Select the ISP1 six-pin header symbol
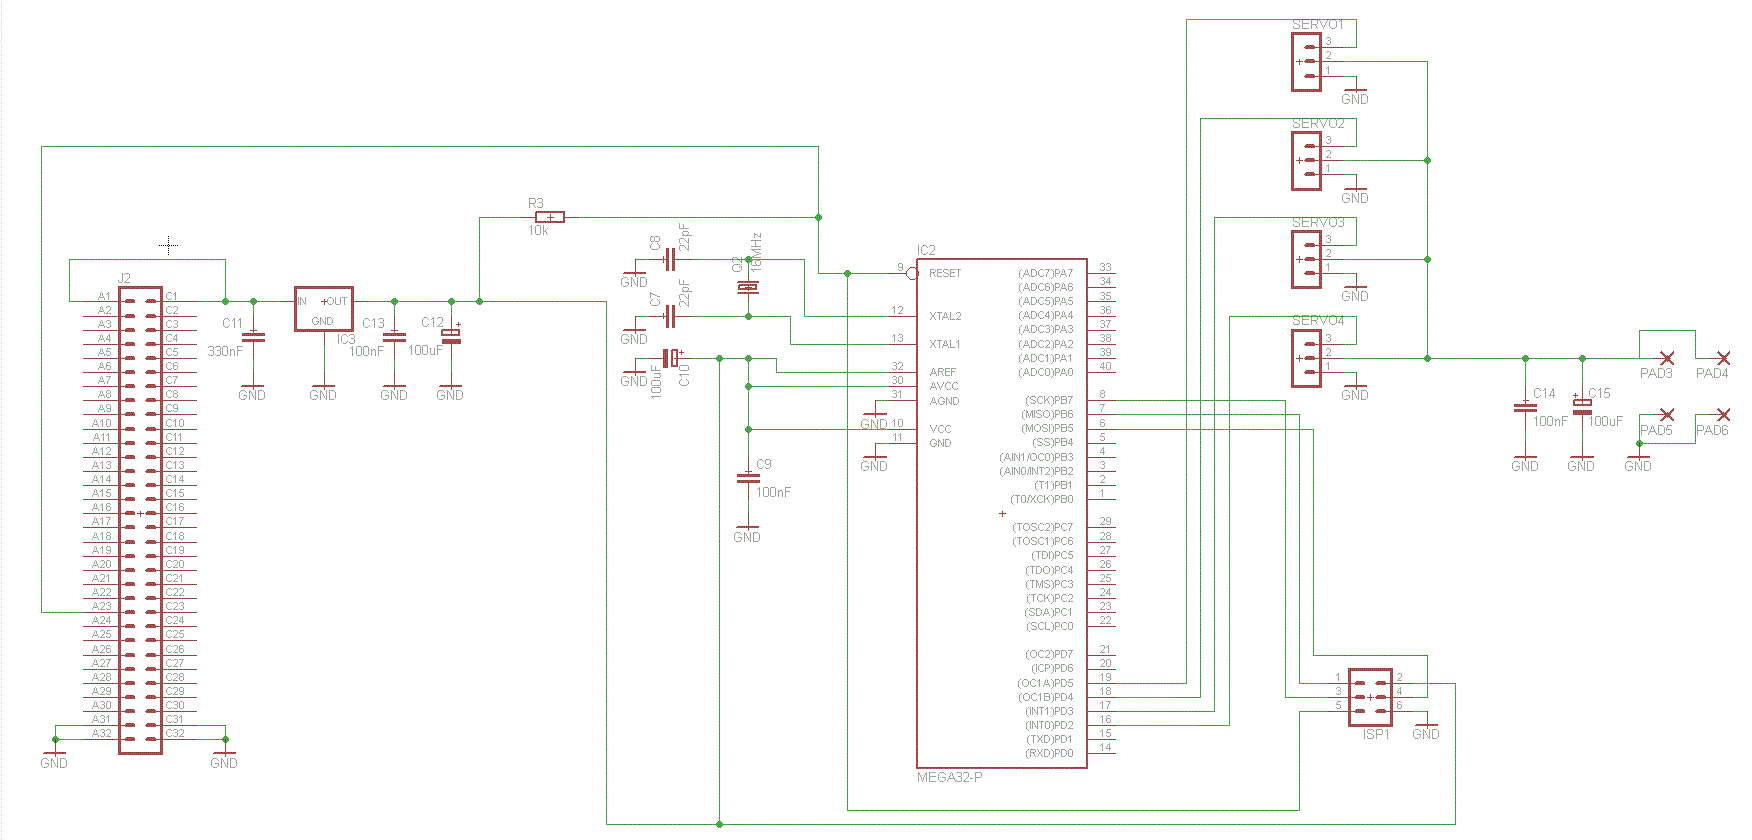This screenshot has width=1752, height=840. [1370, 697]
